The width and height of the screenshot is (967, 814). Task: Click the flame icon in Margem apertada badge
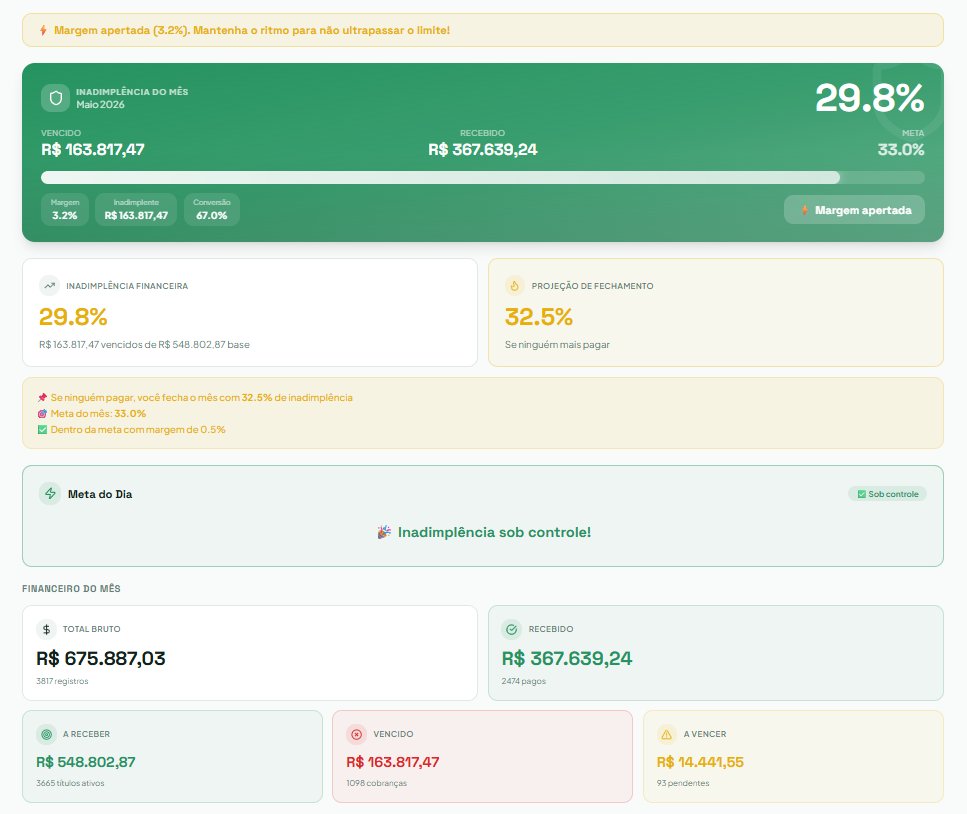pos(804,210)
